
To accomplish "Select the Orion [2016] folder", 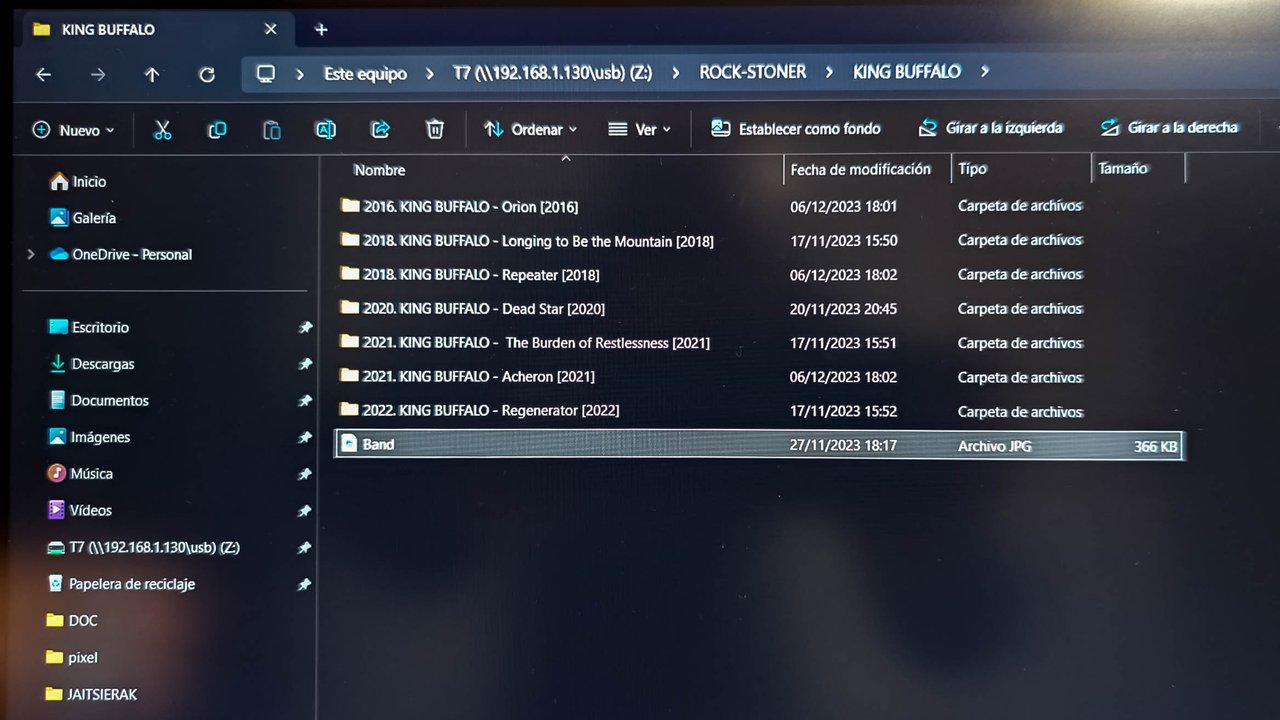I will click(460, 206).
